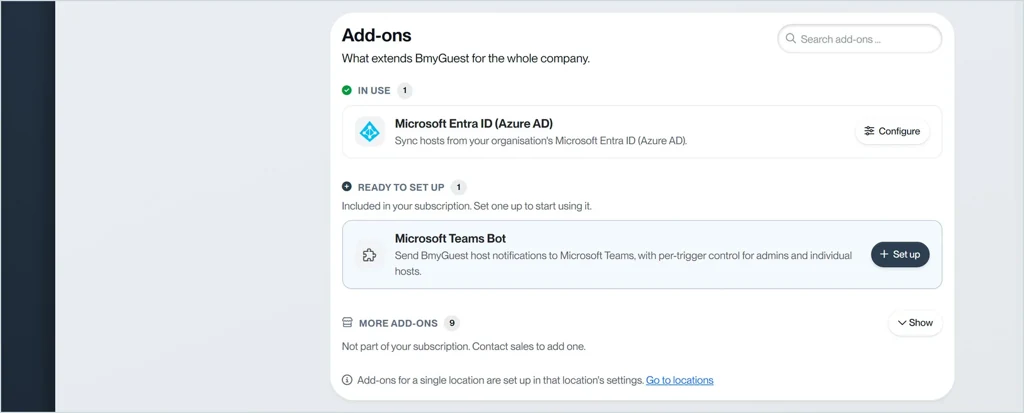Click 'What extends BmyGuest' subtitle
This screenshot has height=413, width=1024.
click(x=466, y=59)
